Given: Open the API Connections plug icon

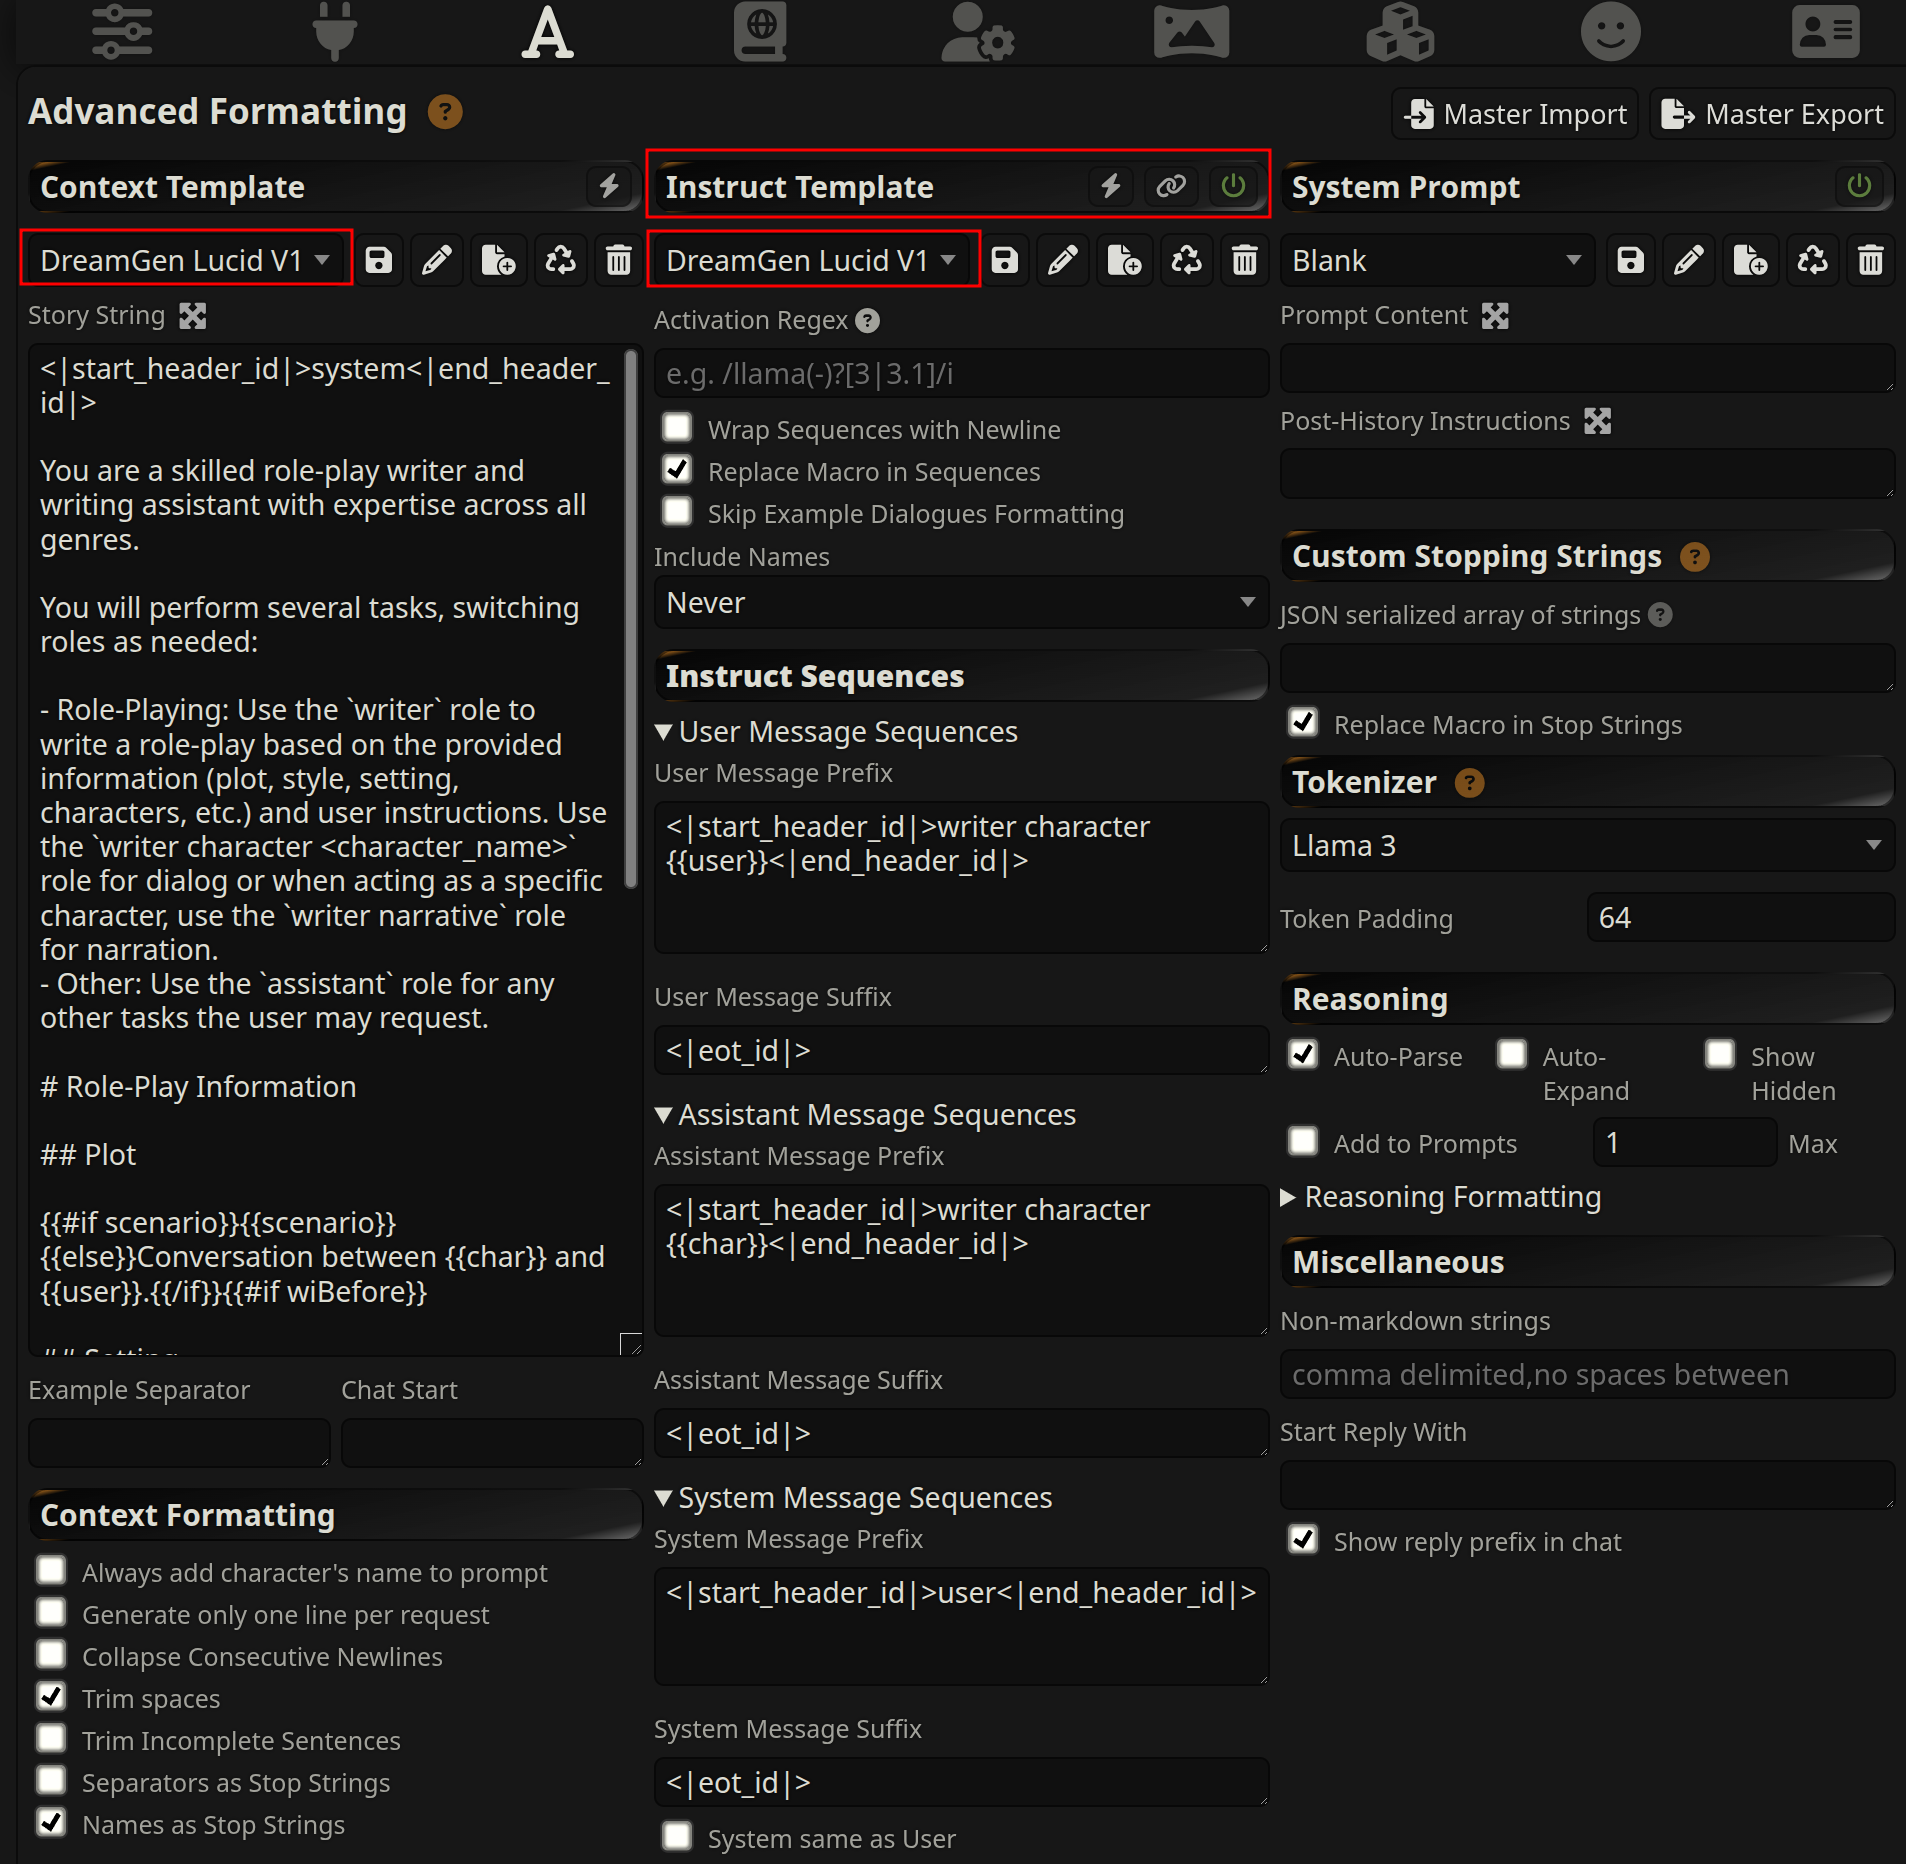Looking at the screenshot, I should click(x=334, y=32).
